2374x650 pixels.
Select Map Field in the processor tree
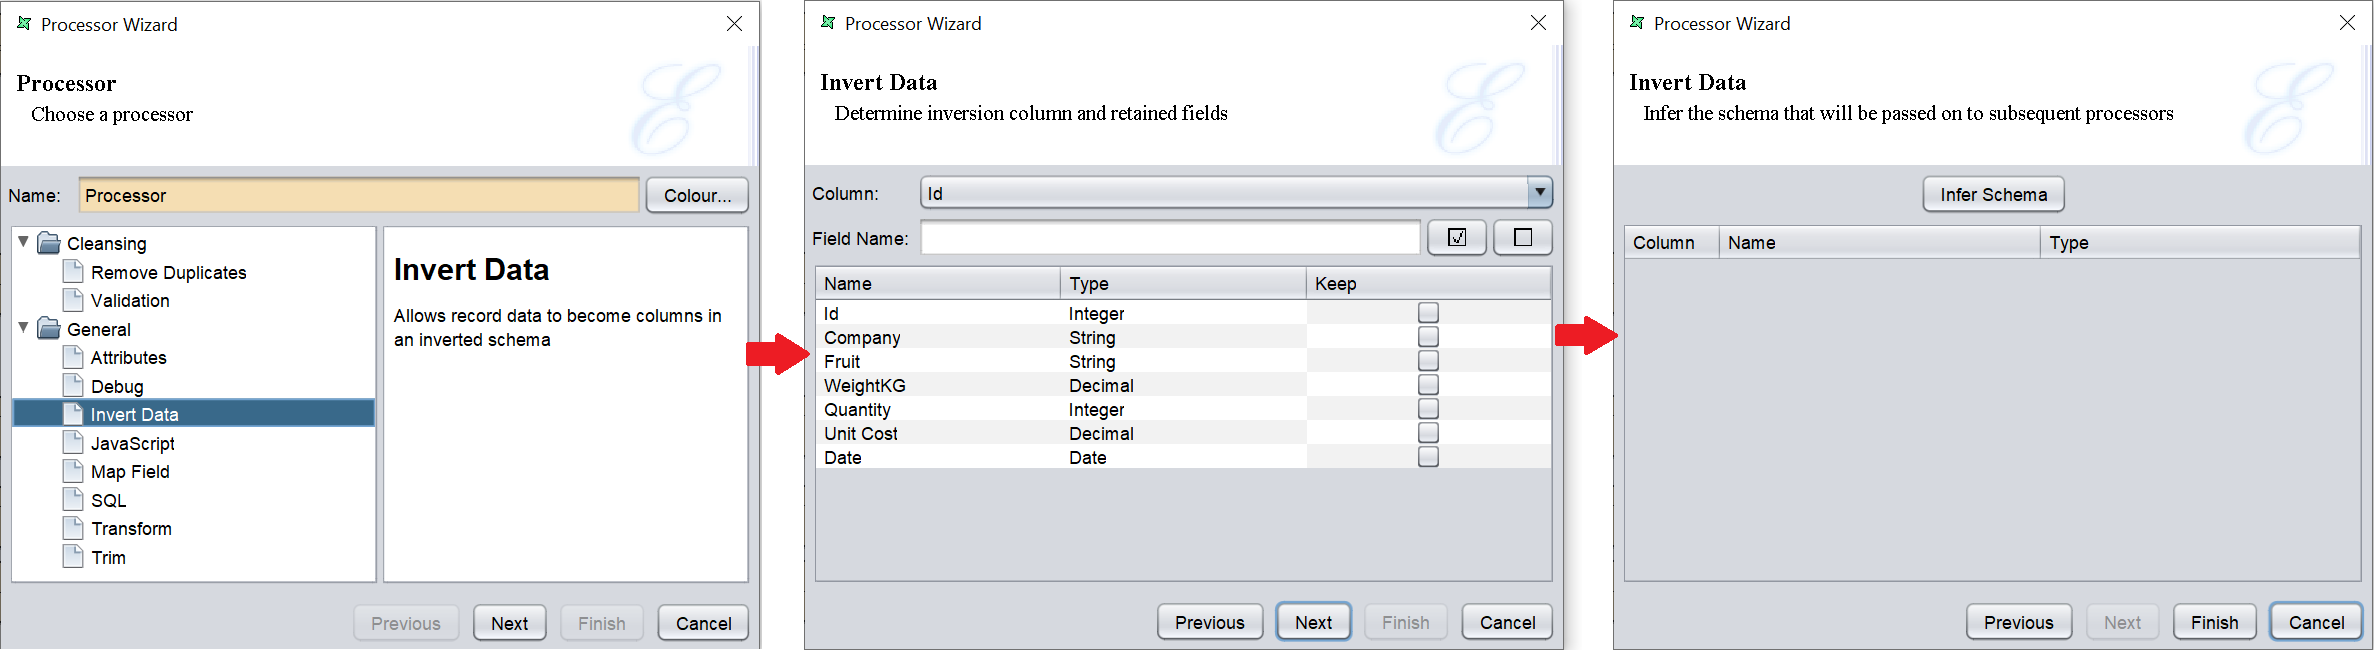click(x=130, y=472)
